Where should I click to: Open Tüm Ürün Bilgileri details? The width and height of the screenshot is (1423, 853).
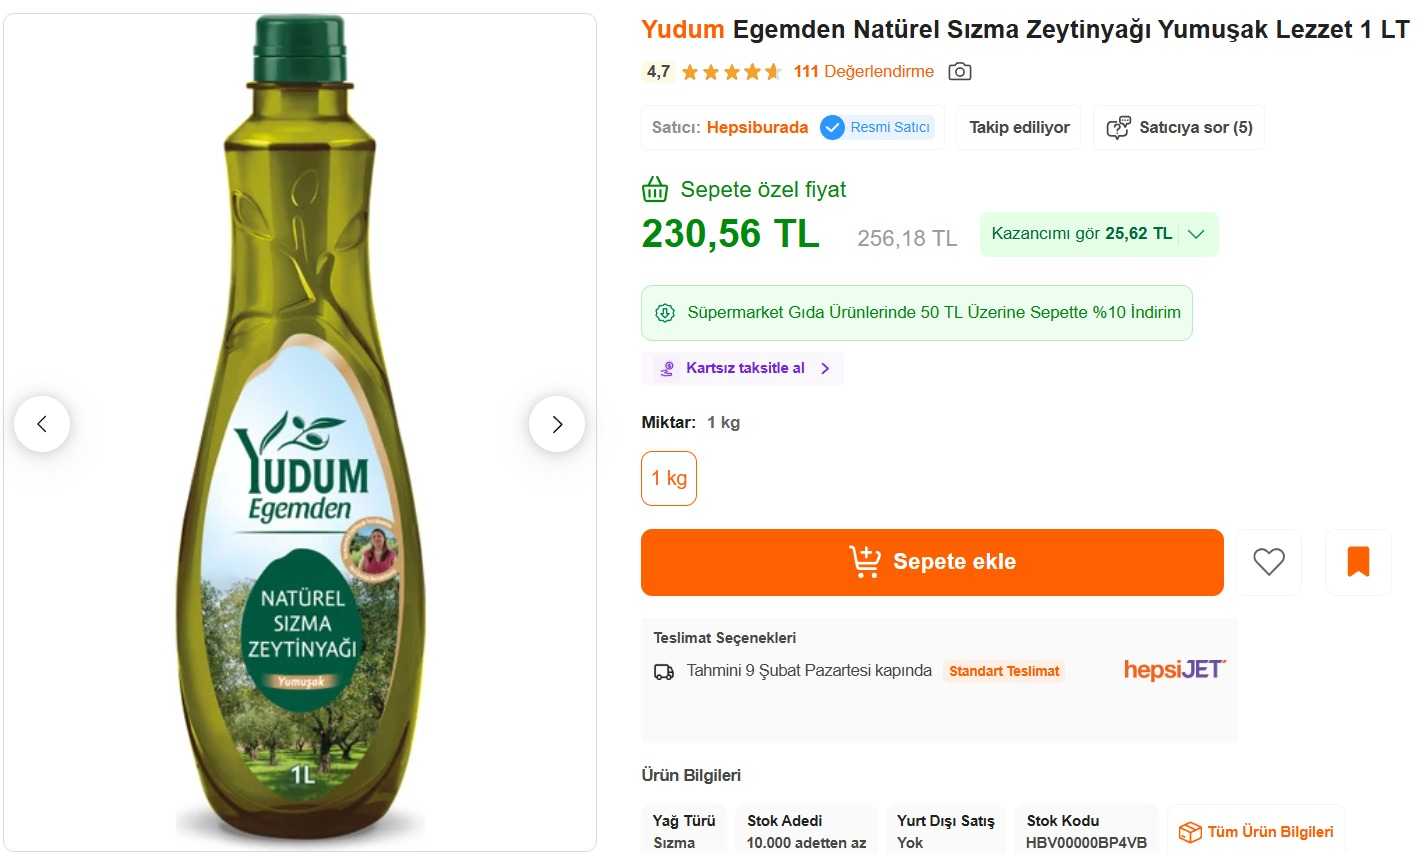(x=1270, y=832)
